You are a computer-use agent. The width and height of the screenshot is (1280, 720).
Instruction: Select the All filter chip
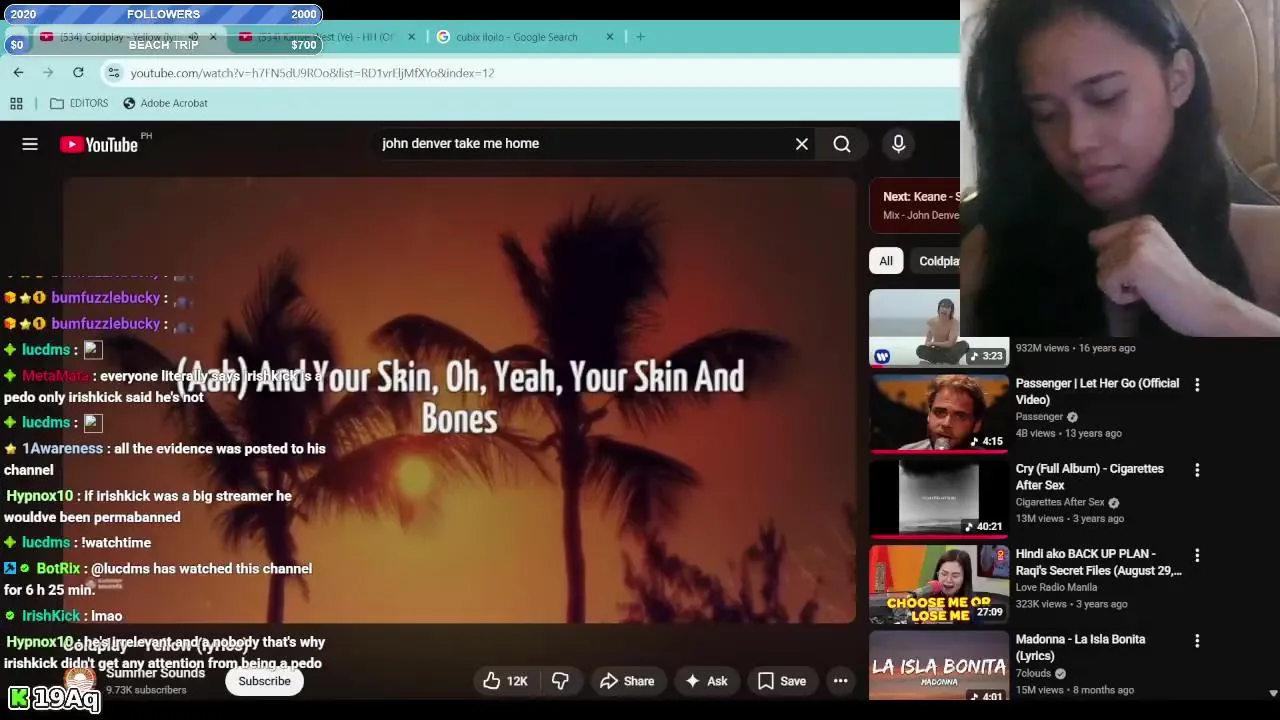[886, 261]
